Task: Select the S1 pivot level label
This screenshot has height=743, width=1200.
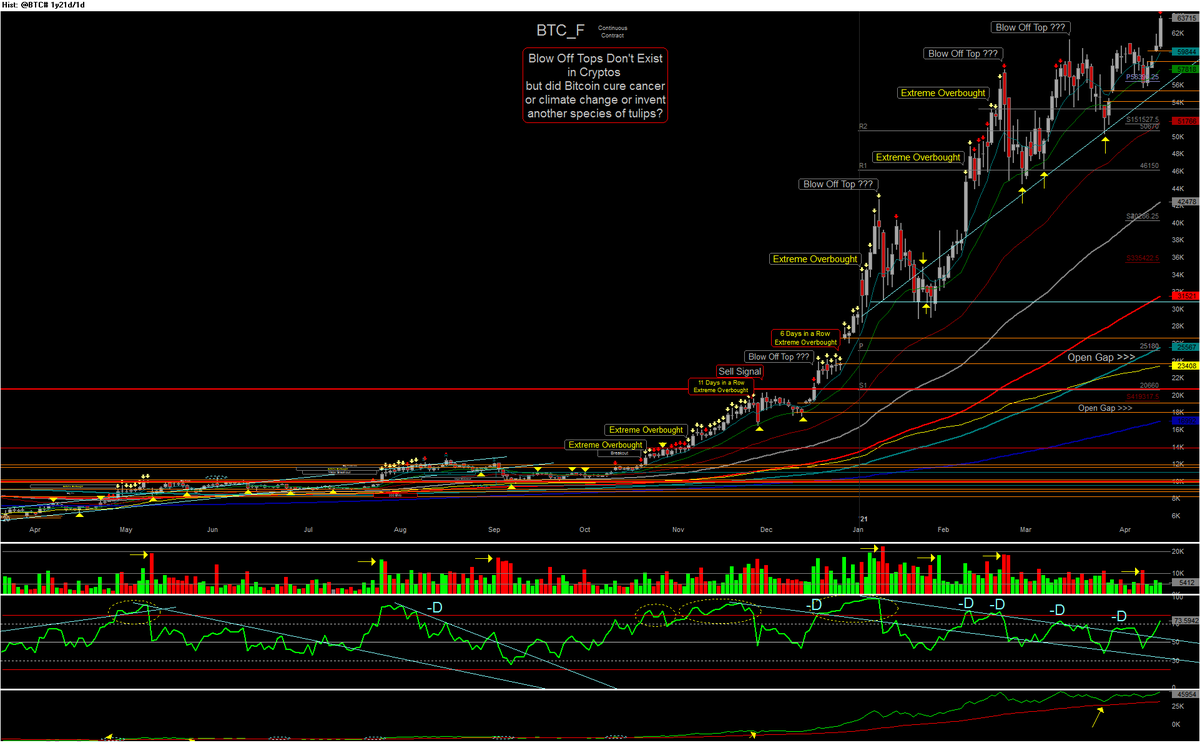Action: coord(862,385)
